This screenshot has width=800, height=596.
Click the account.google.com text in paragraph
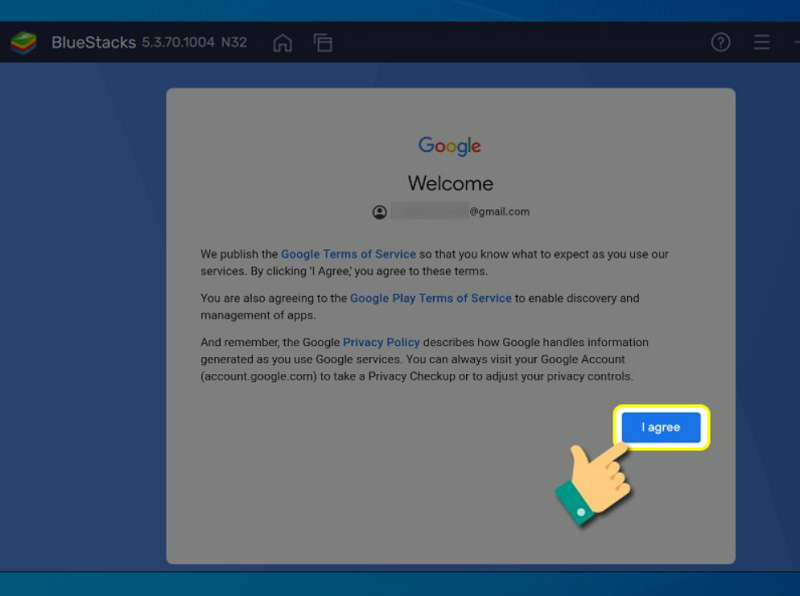pyautogui.click(x=257, y=376)
